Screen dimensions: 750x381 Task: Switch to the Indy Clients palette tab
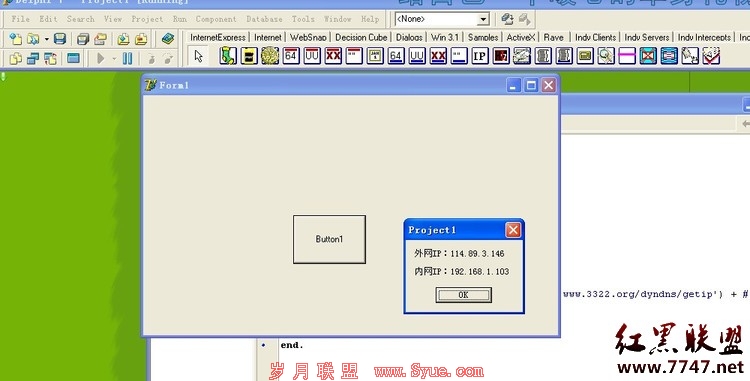596,37
